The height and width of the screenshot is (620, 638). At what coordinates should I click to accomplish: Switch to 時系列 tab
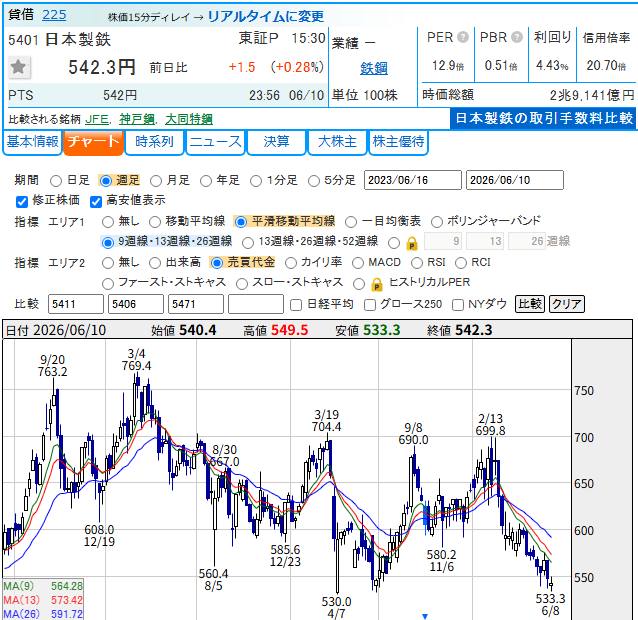[x=154, y=142]
